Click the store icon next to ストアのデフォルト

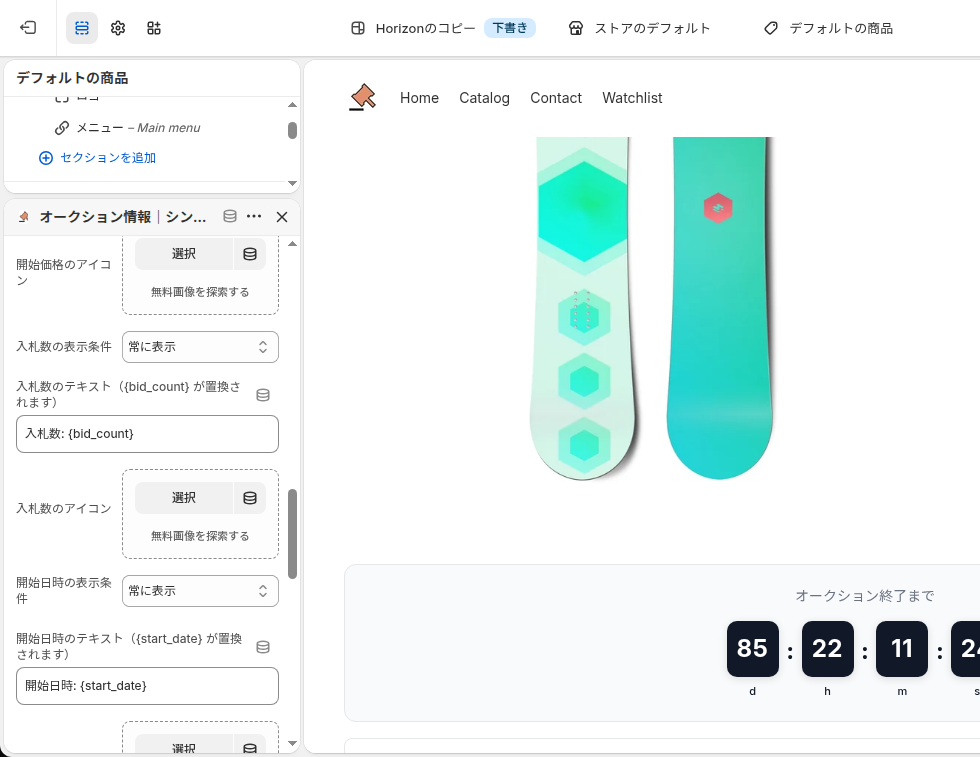(576, 28)
